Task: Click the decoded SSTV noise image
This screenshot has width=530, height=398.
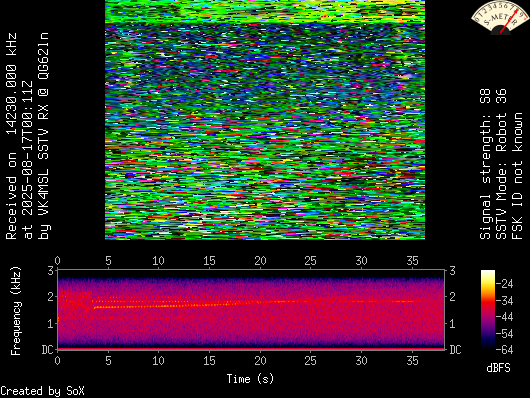Action: pos(265,120)
